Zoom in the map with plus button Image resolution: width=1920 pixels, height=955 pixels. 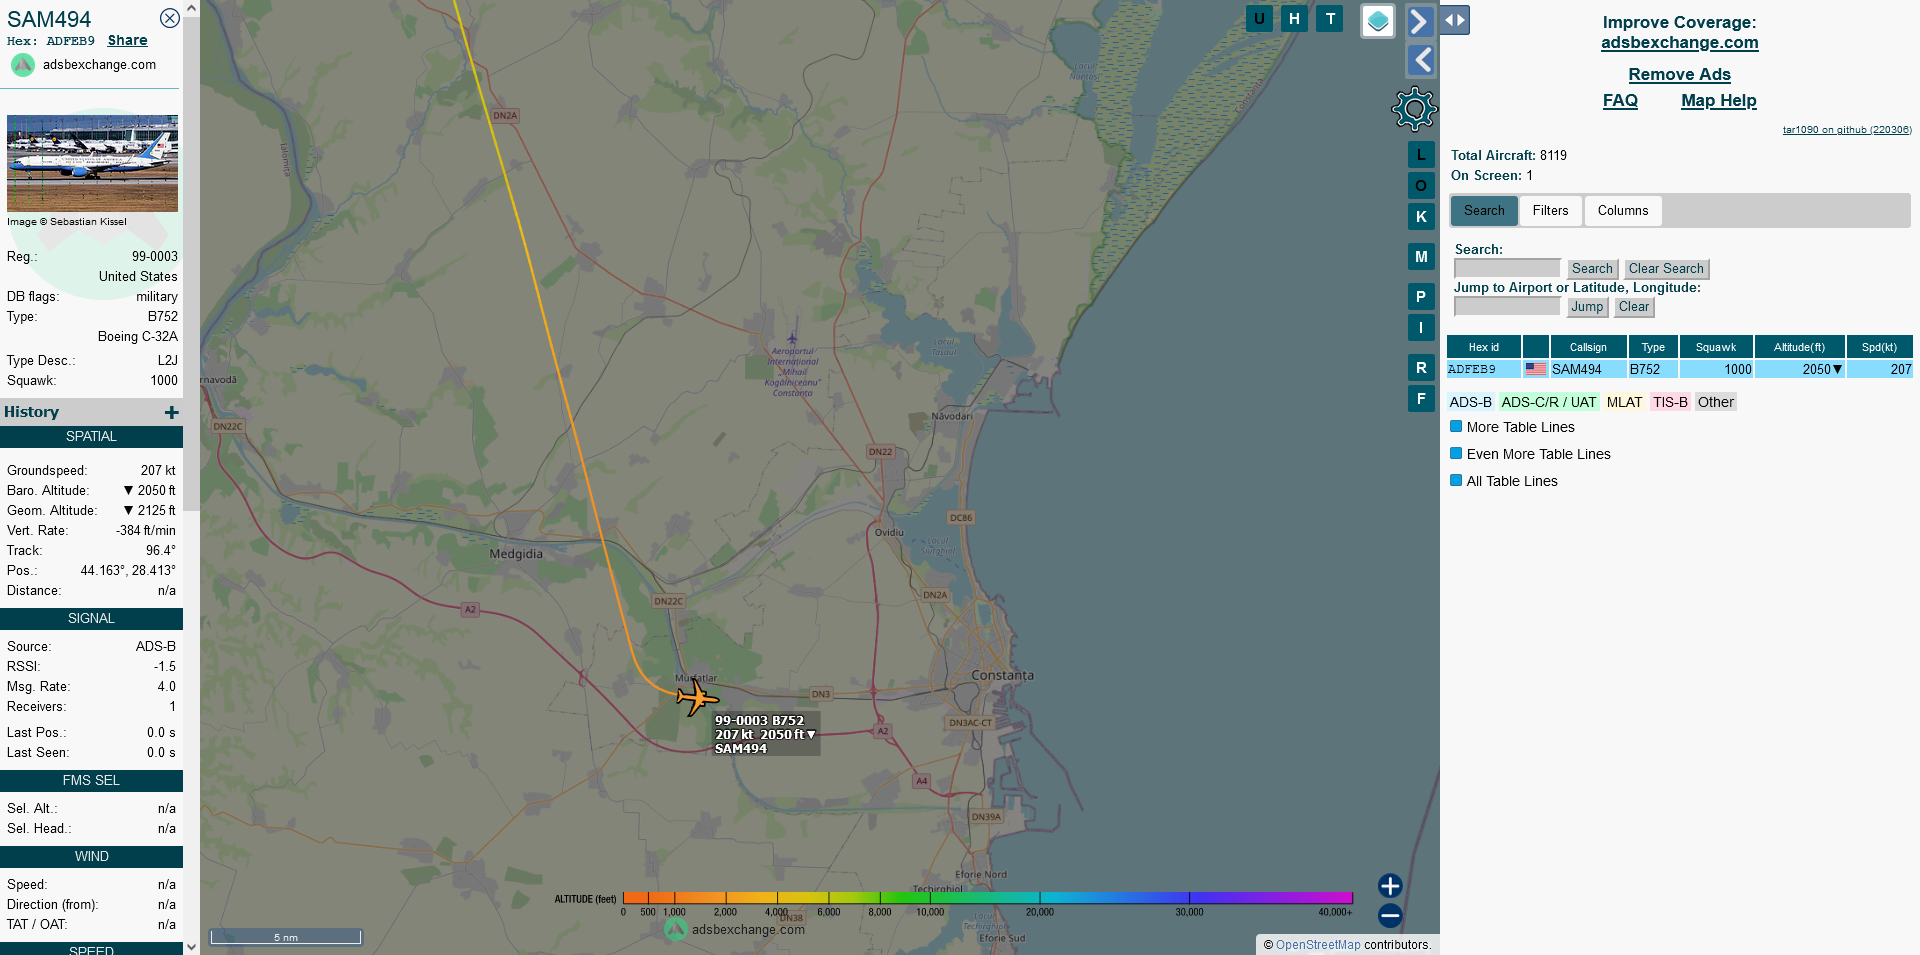tap(1390, 886)
